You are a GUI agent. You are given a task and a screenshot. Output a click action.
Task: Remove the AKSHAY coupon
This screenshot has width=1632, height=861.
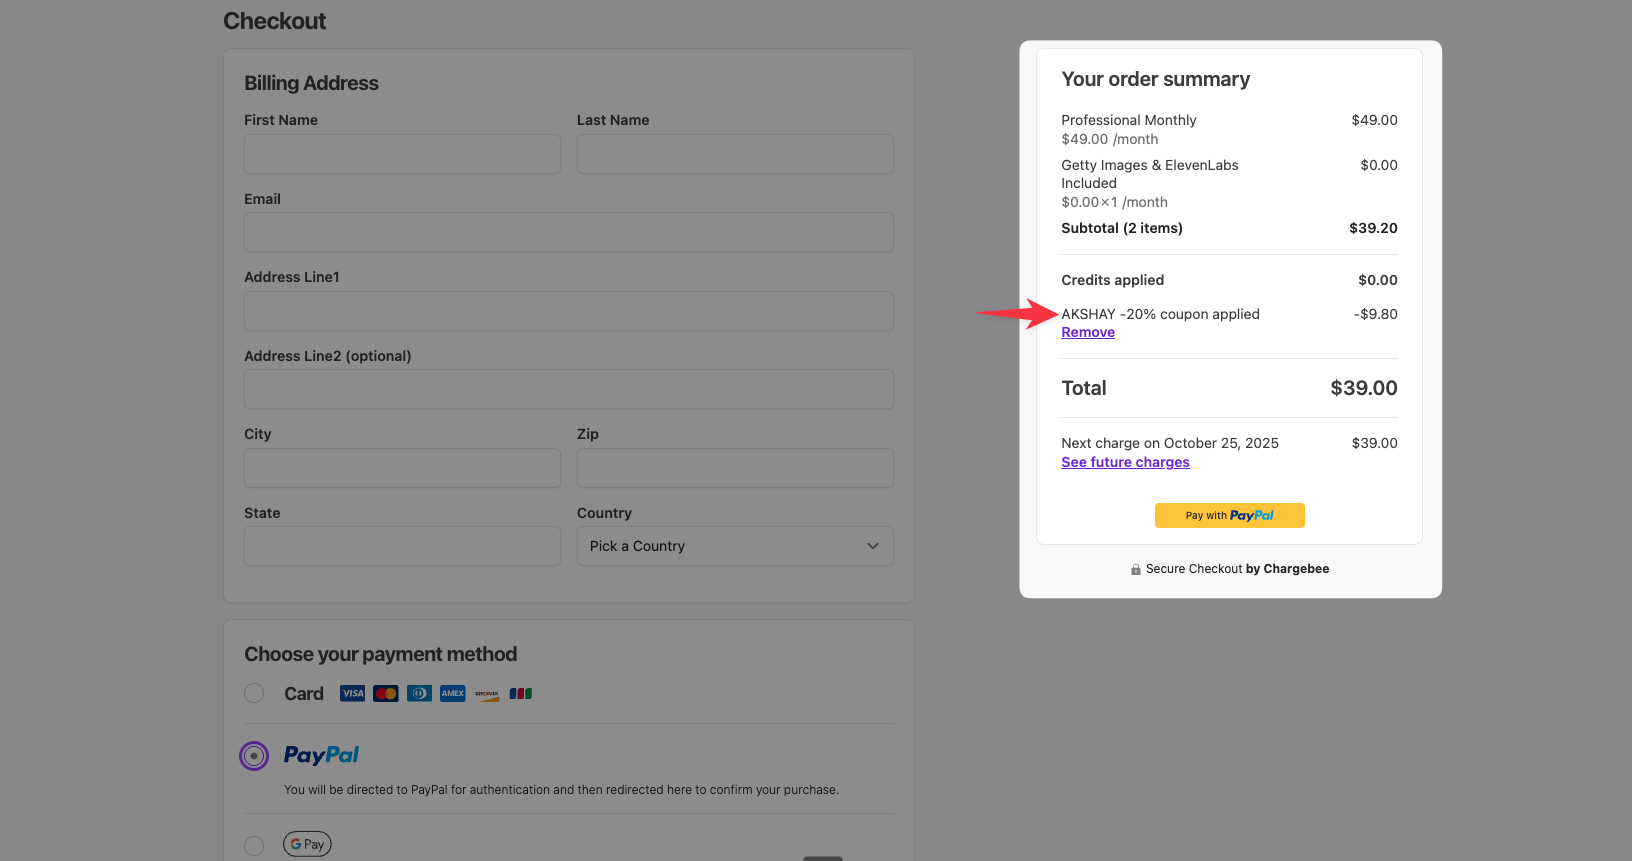pos(1088,333)
